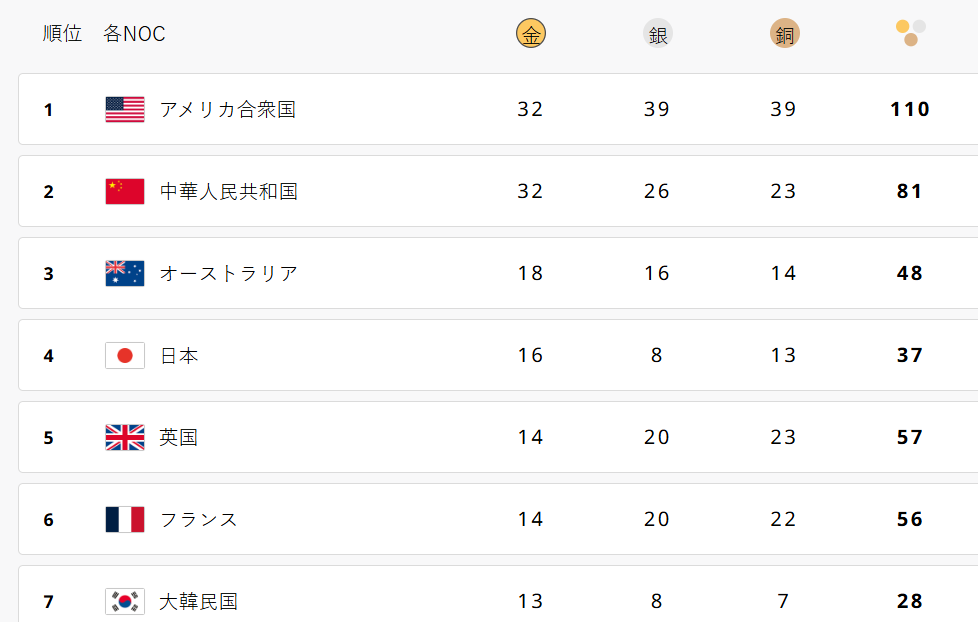
Task: Click the Japan flag icon
Action: (x=125, y=355)
